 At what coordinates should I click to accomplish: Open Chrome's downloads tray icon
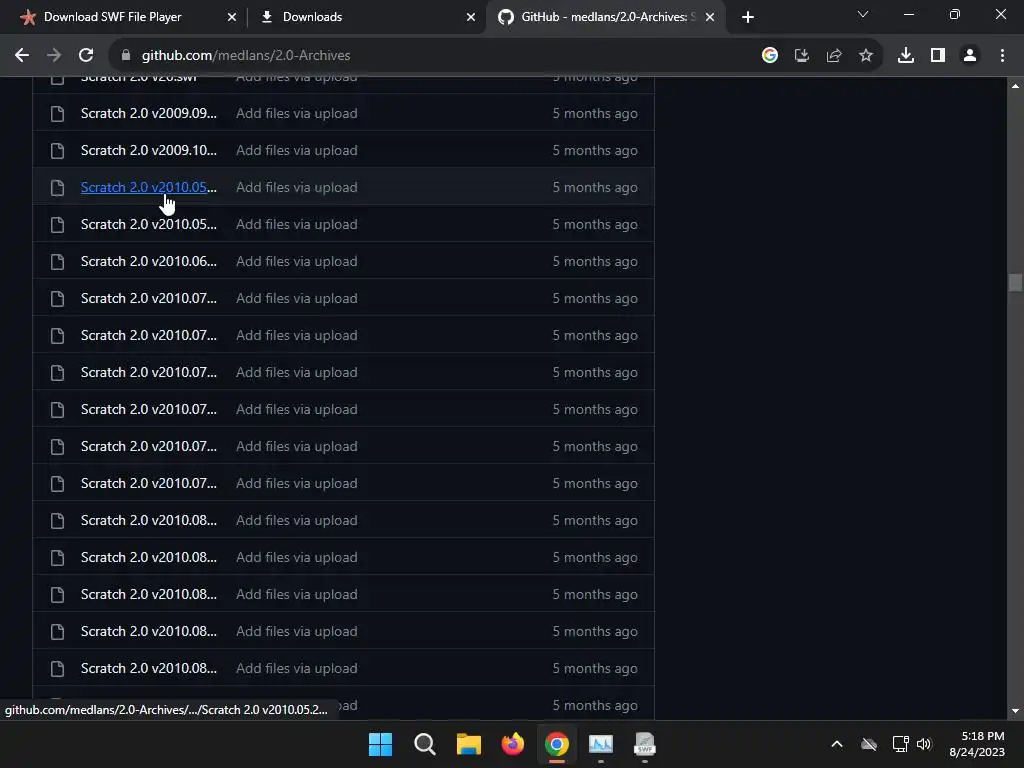coord(906,56)
